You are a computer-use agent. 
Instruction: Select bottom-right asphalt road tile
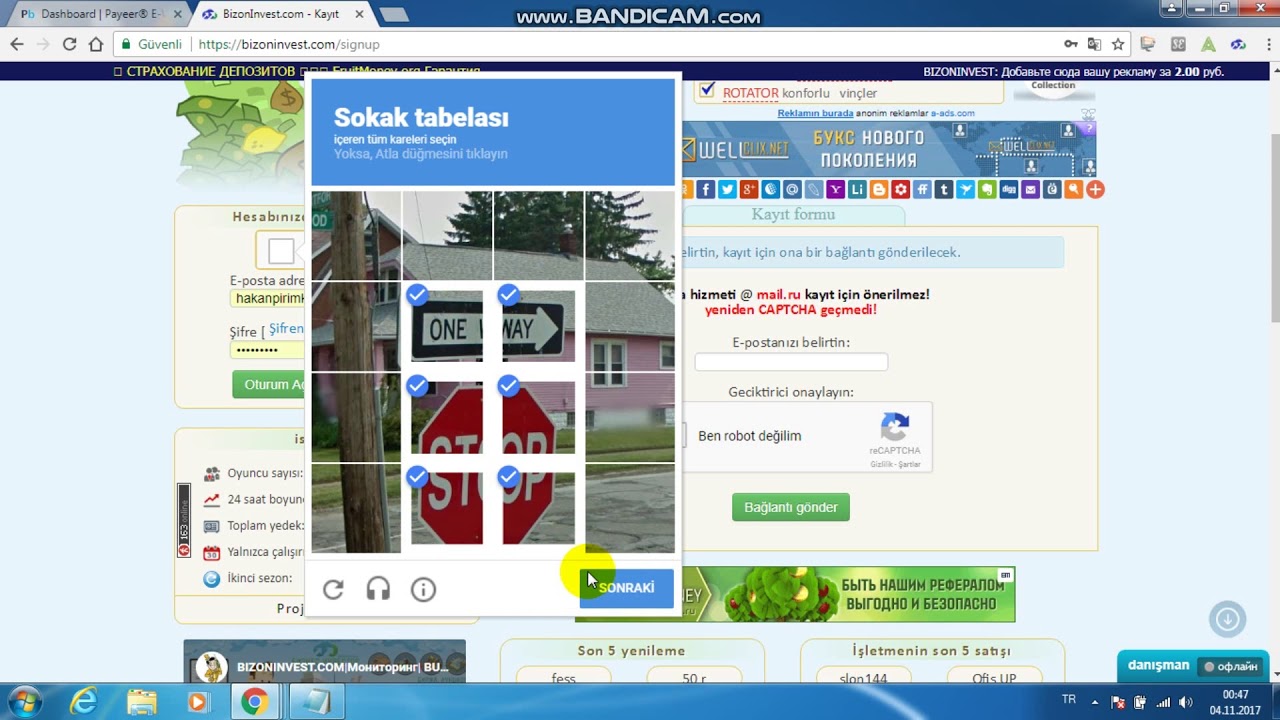point(630,509)
